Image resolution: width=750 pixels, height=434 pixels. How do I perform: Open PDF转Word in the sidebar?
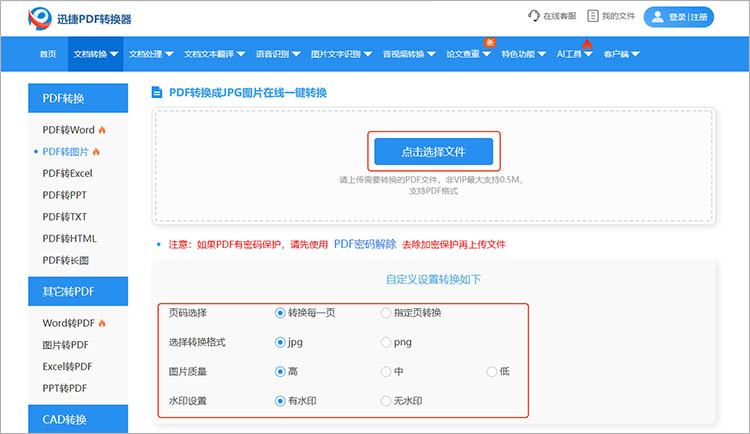coord(68,130)
